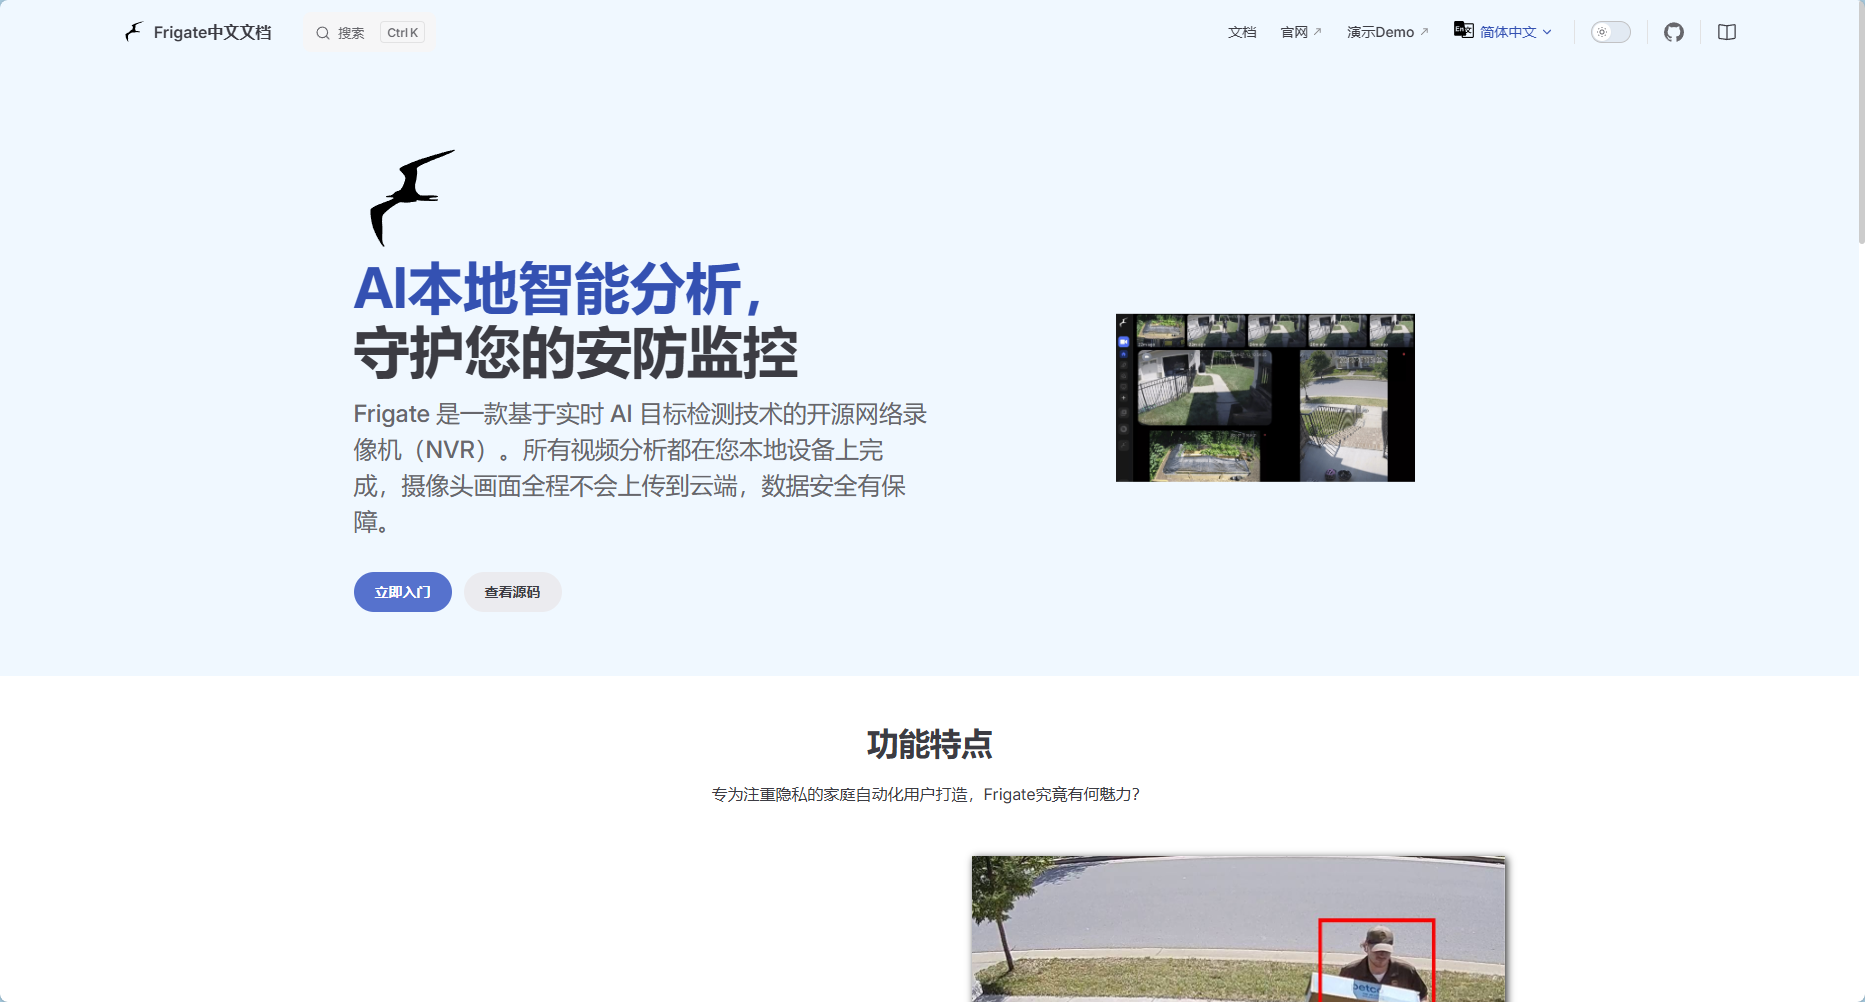Click the delivery person detection image

click(1239, 929)
